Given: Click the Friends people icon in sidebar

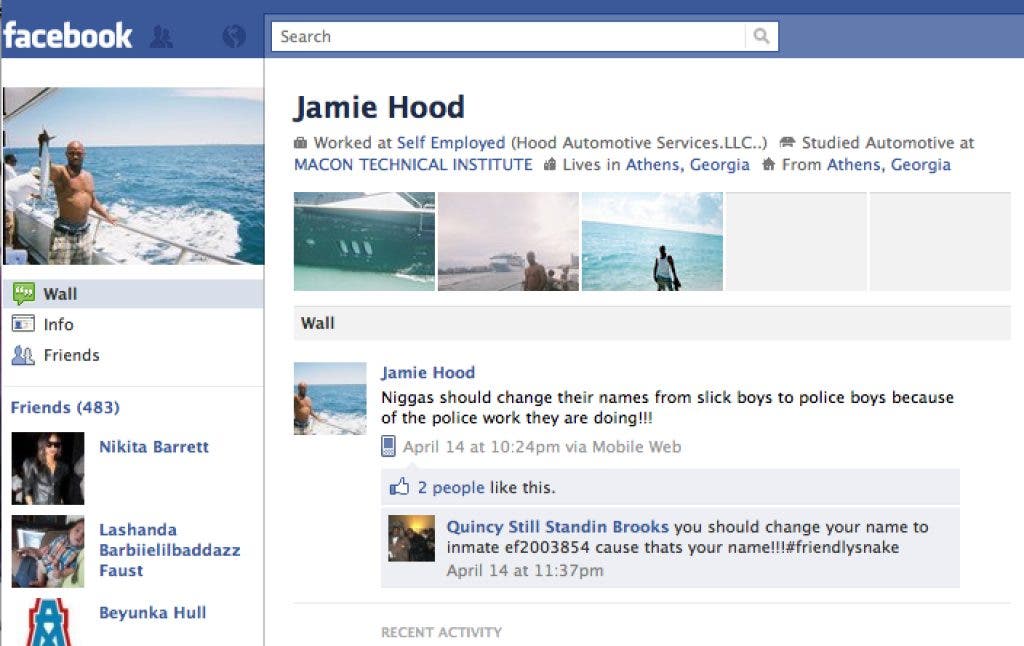Looking at the screenshot, I should 23,355.
